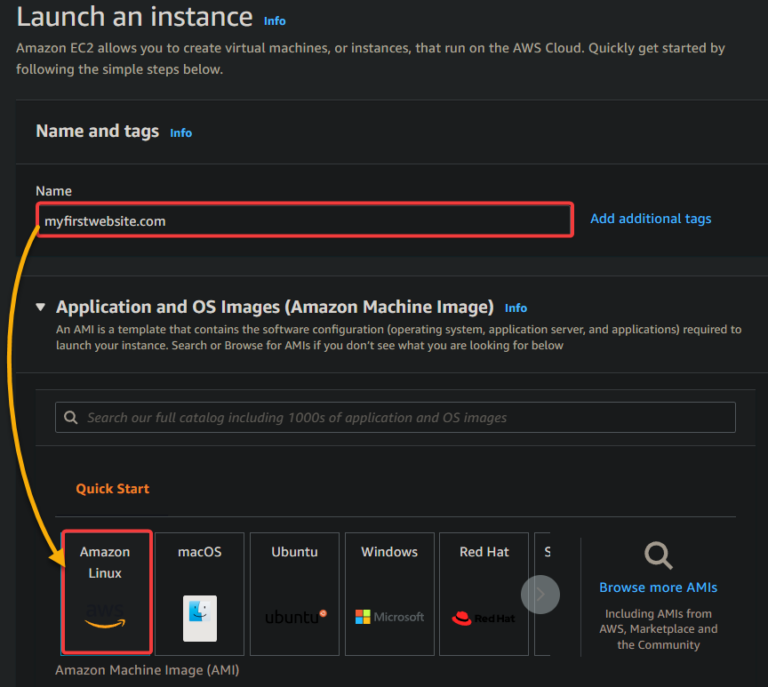Open Info link beside Launch an instance
This screenshot has height=687, width=768.
click(x=275, y=21)
